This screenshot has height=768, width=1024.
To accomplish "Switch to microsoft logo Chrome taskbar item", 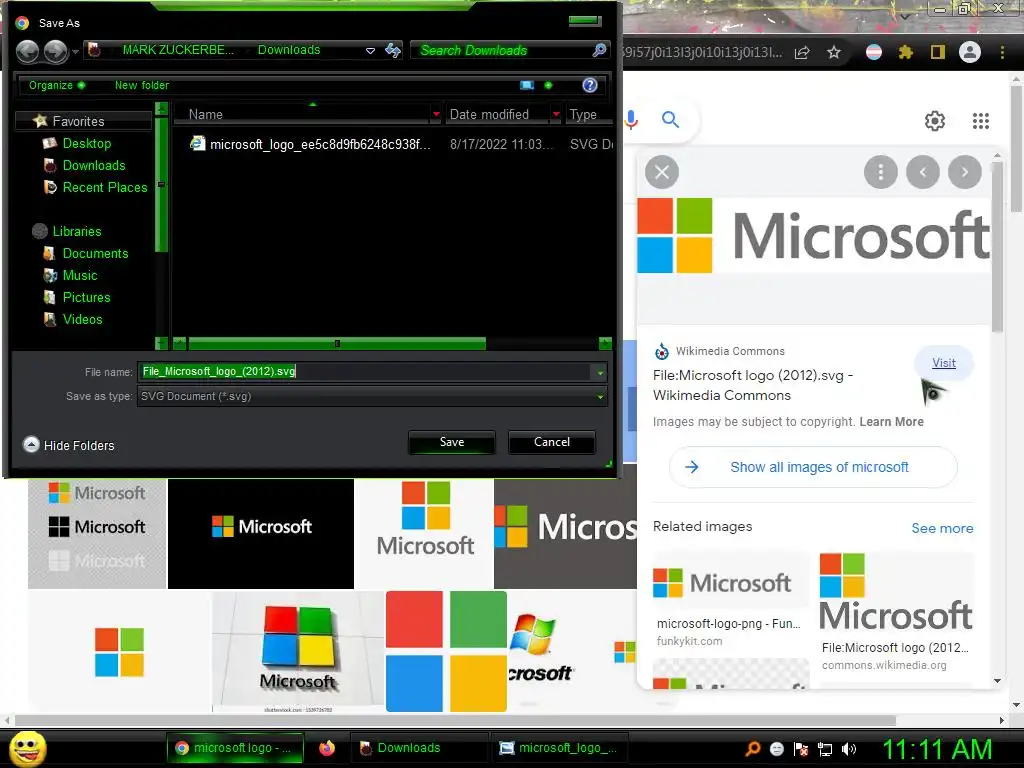I will tap(234, 748).
